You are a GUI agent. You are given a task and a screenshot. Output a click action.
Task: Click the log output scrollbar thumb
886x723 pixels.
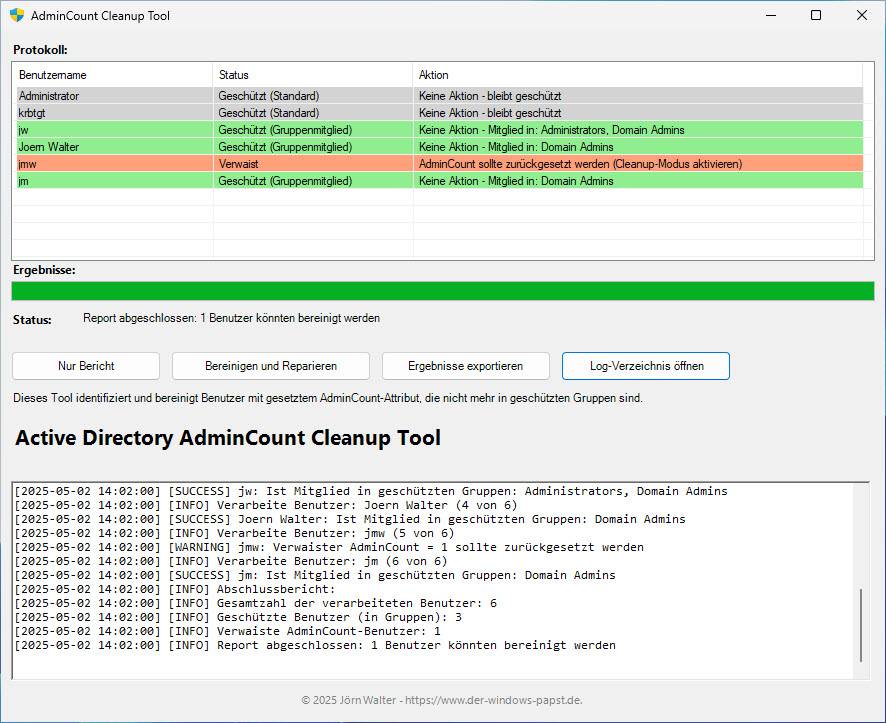pyautogui.click(x=862, y=625)
